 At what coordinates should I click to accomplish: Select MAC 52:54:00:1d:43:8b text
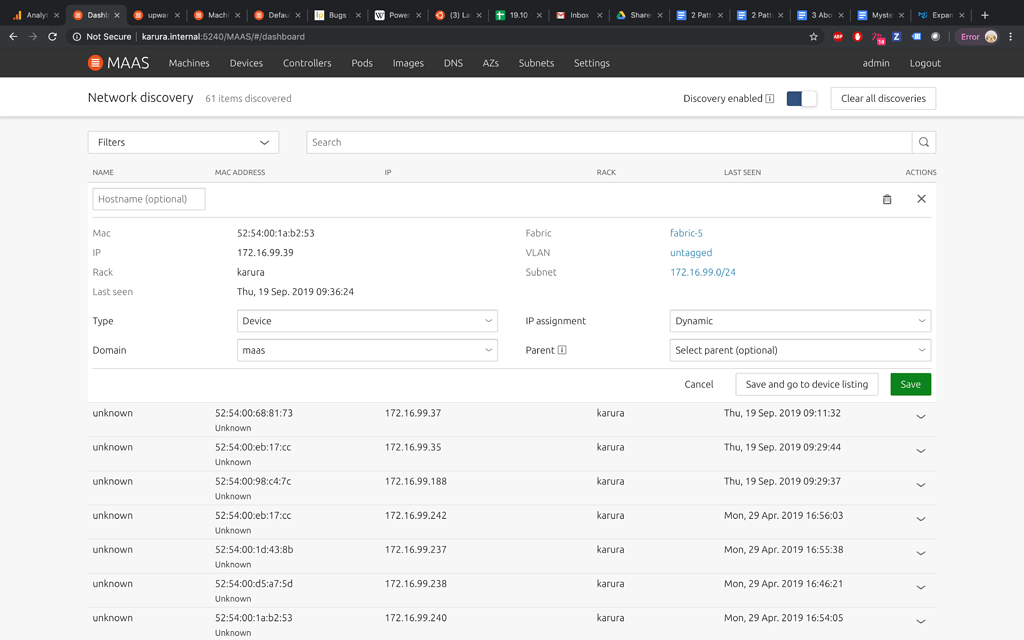coord(254,550)
